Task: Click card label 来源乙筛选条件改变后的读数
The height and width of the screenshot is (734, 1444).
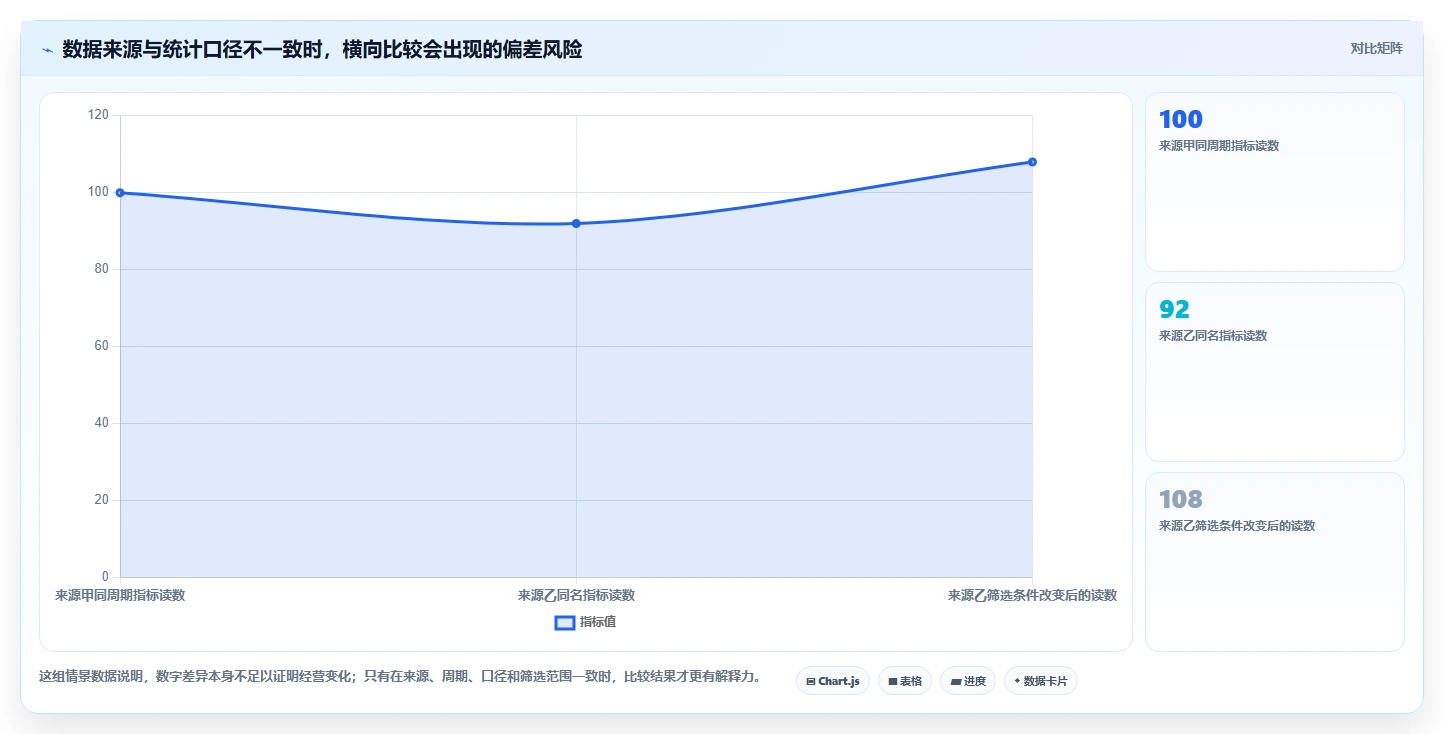Action: (1237, 526)
